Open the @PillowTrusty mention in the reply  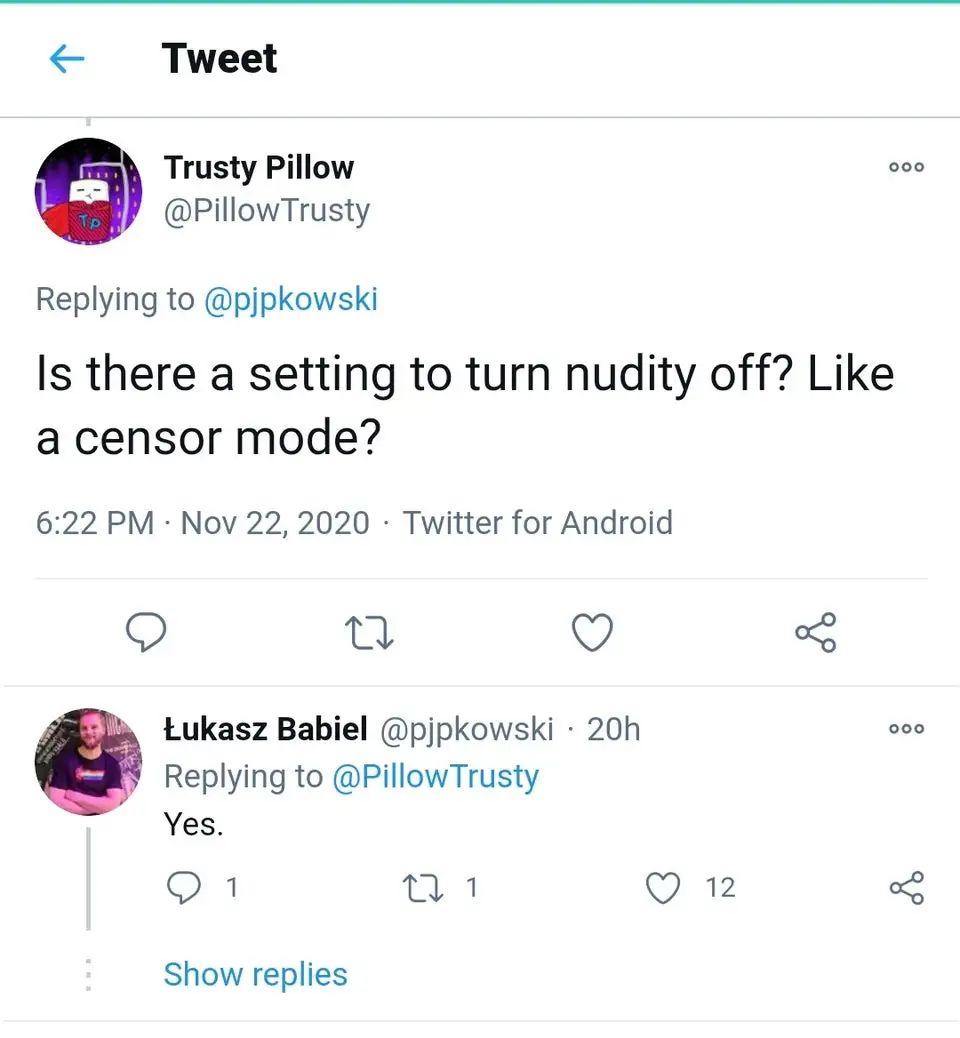tap(434, 777)
